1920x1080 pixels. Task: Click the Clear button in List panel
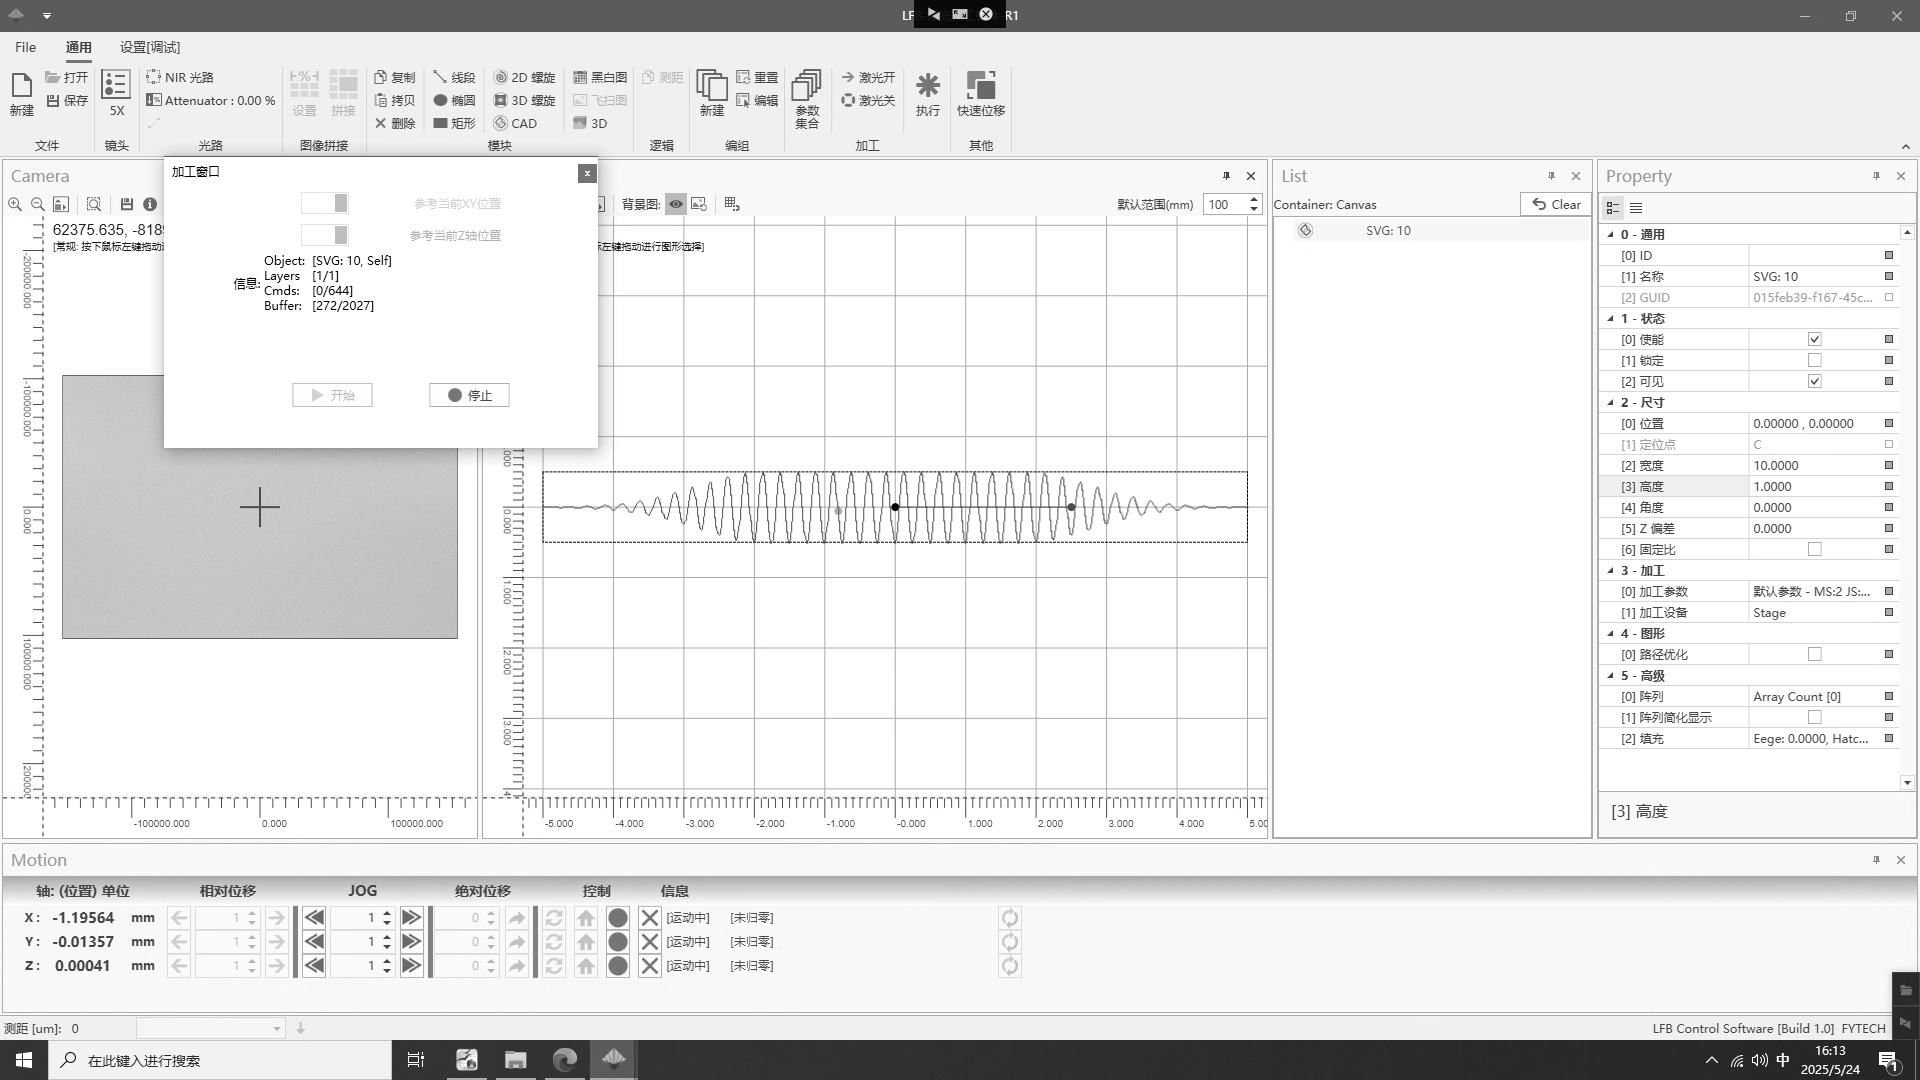pyautogui.click(x=1556, y=204)
